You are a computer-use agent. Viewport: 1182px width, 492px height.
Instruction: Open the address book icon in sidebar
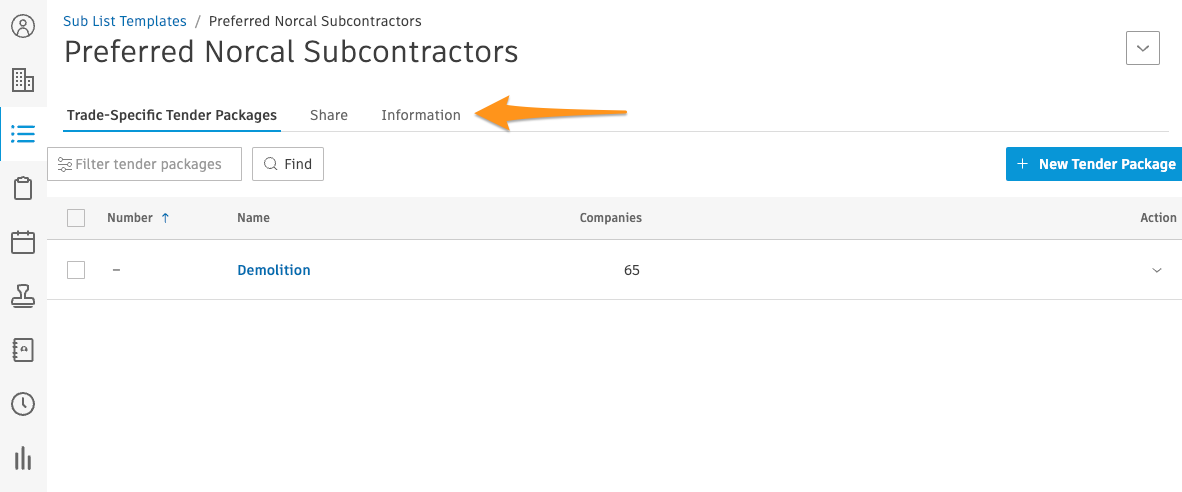point(23,350)
